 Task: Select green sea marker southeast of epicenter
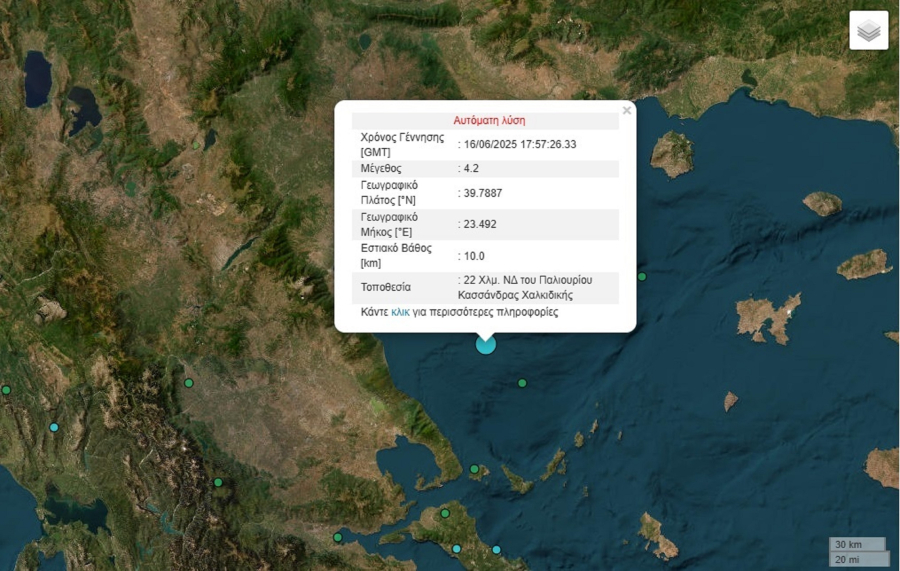point(522,383)
